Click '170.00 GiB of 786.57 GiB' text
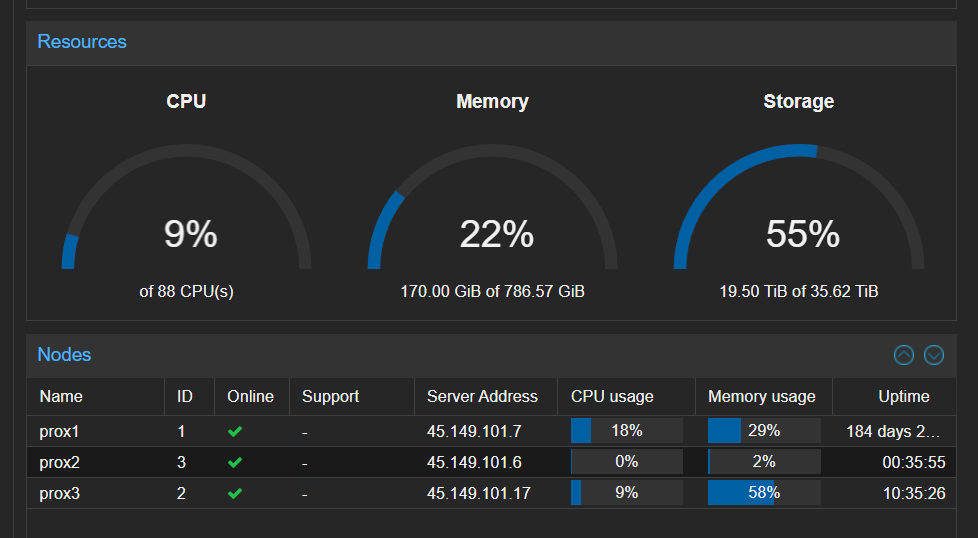Viewport: 978px width, 538px height. pyautogui.click(x=492, y=292)
